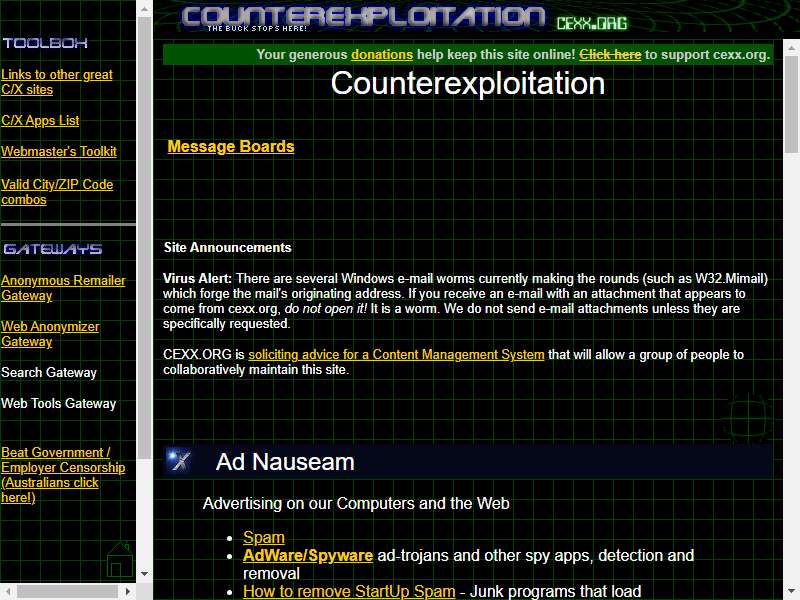Open Links to other great C/X sites
Screen dimensions: 800x600
pyautogui.click(x=57, y=82)
